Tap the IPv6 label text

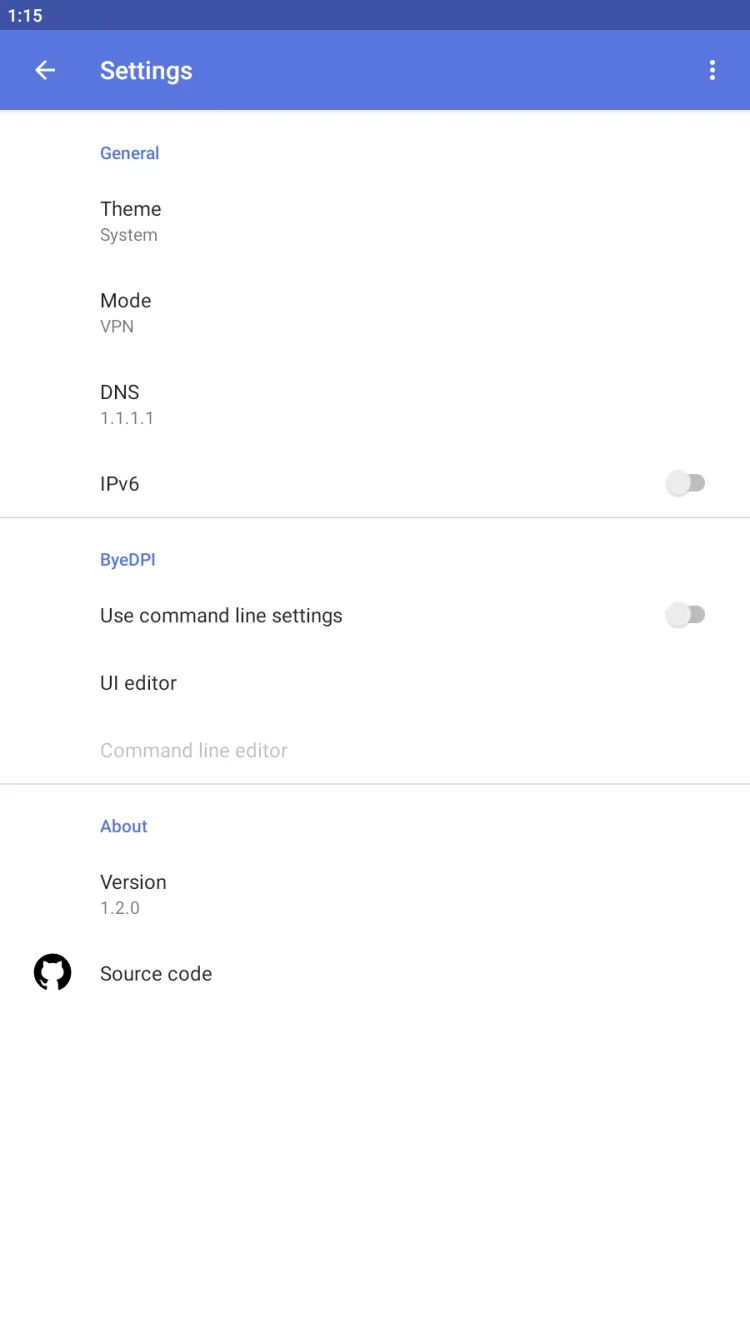[120, 484]
